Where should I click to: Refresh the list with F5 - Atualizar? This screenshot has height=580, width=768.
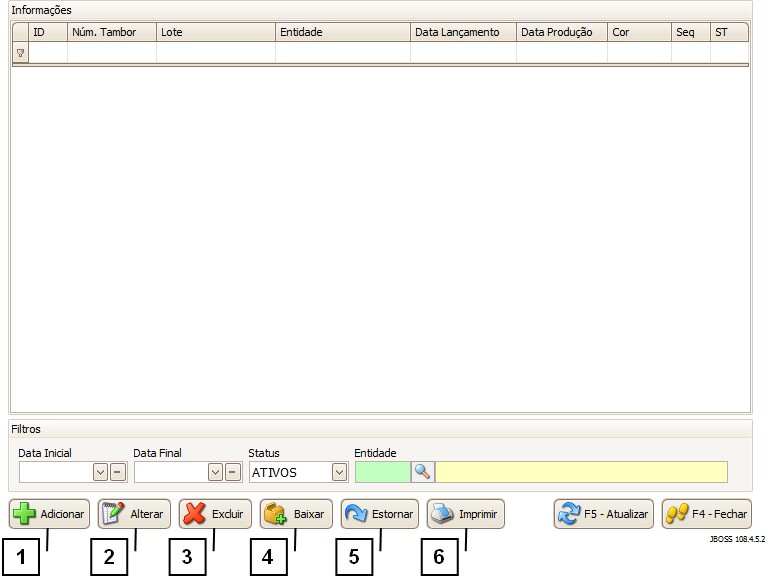[x=603, y=514]
